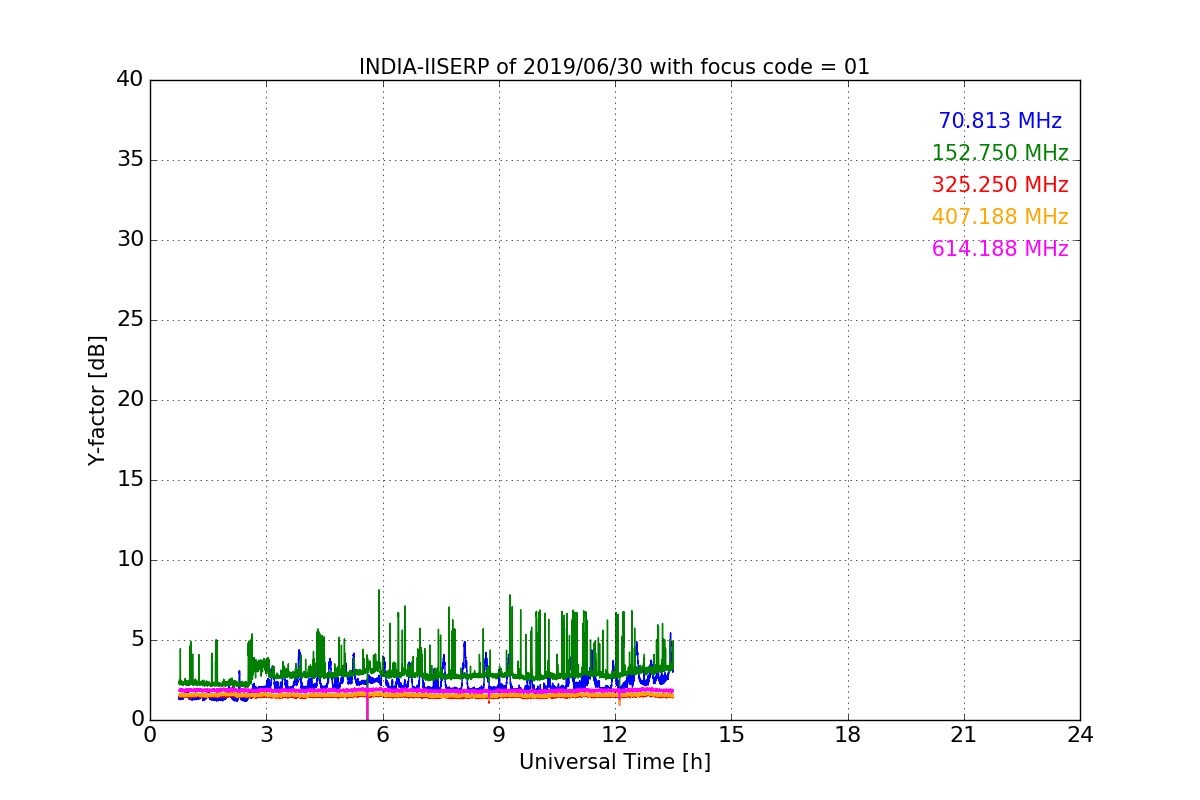Screen dimensions: 1200x800
Task: Click x-axis tick label 18
Action: pyautogui.click(x=848, y=736)
